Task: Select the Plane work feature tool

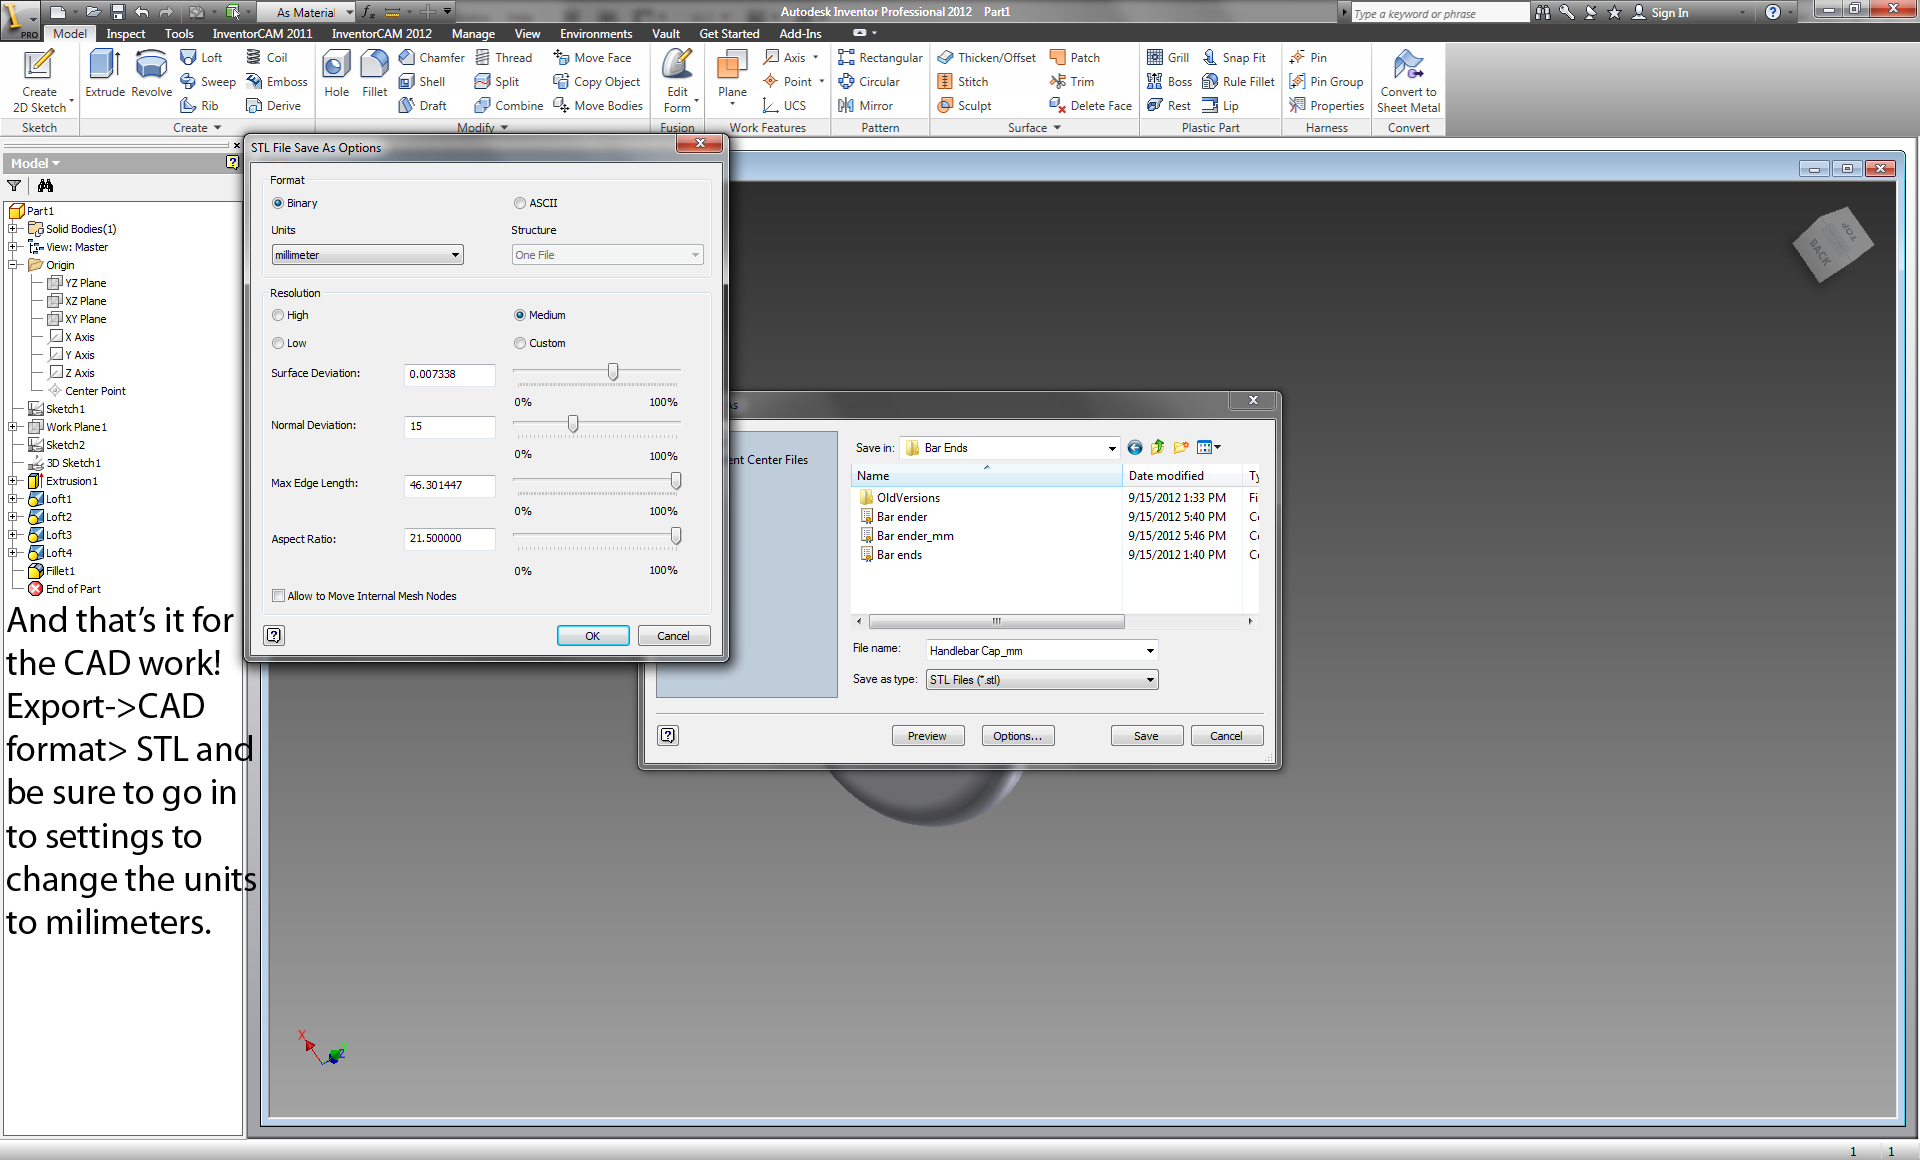Action: 732,76
